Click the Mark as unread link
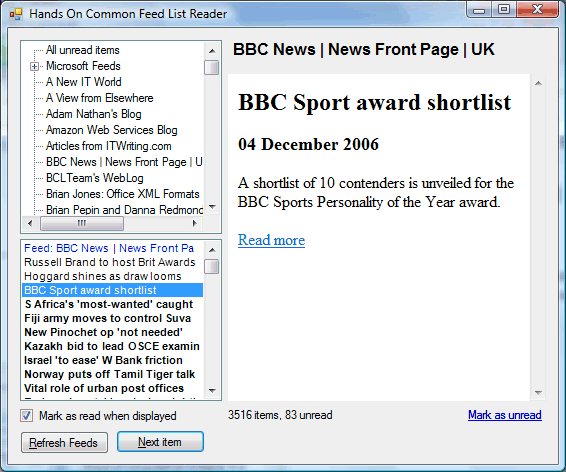 click(x=505, y=415)
